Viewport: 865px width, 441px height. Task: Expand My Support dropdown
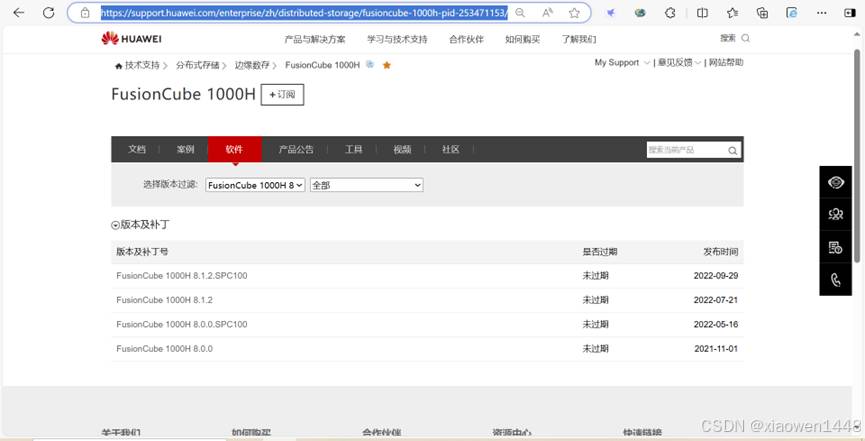tap(622, 63)
